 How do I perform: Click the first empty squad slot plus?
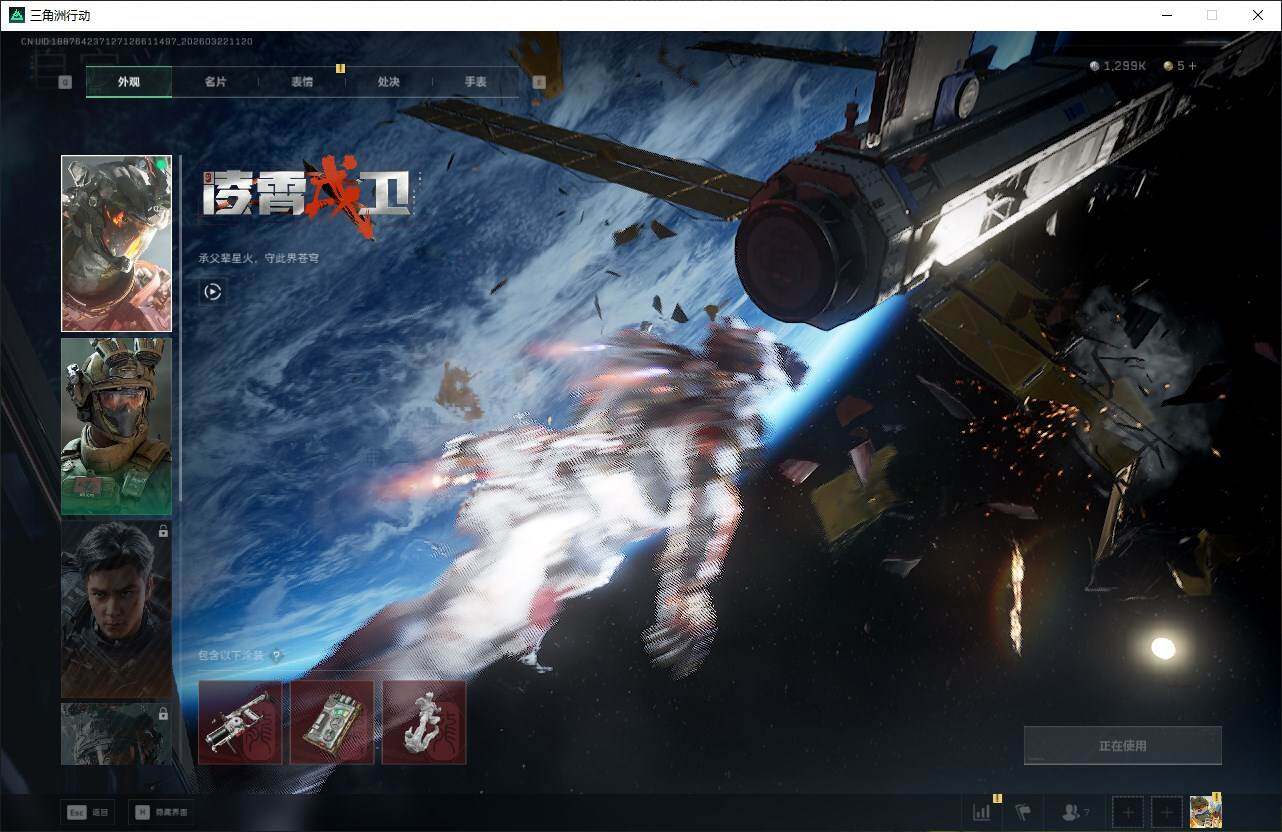pos(1128,812)
